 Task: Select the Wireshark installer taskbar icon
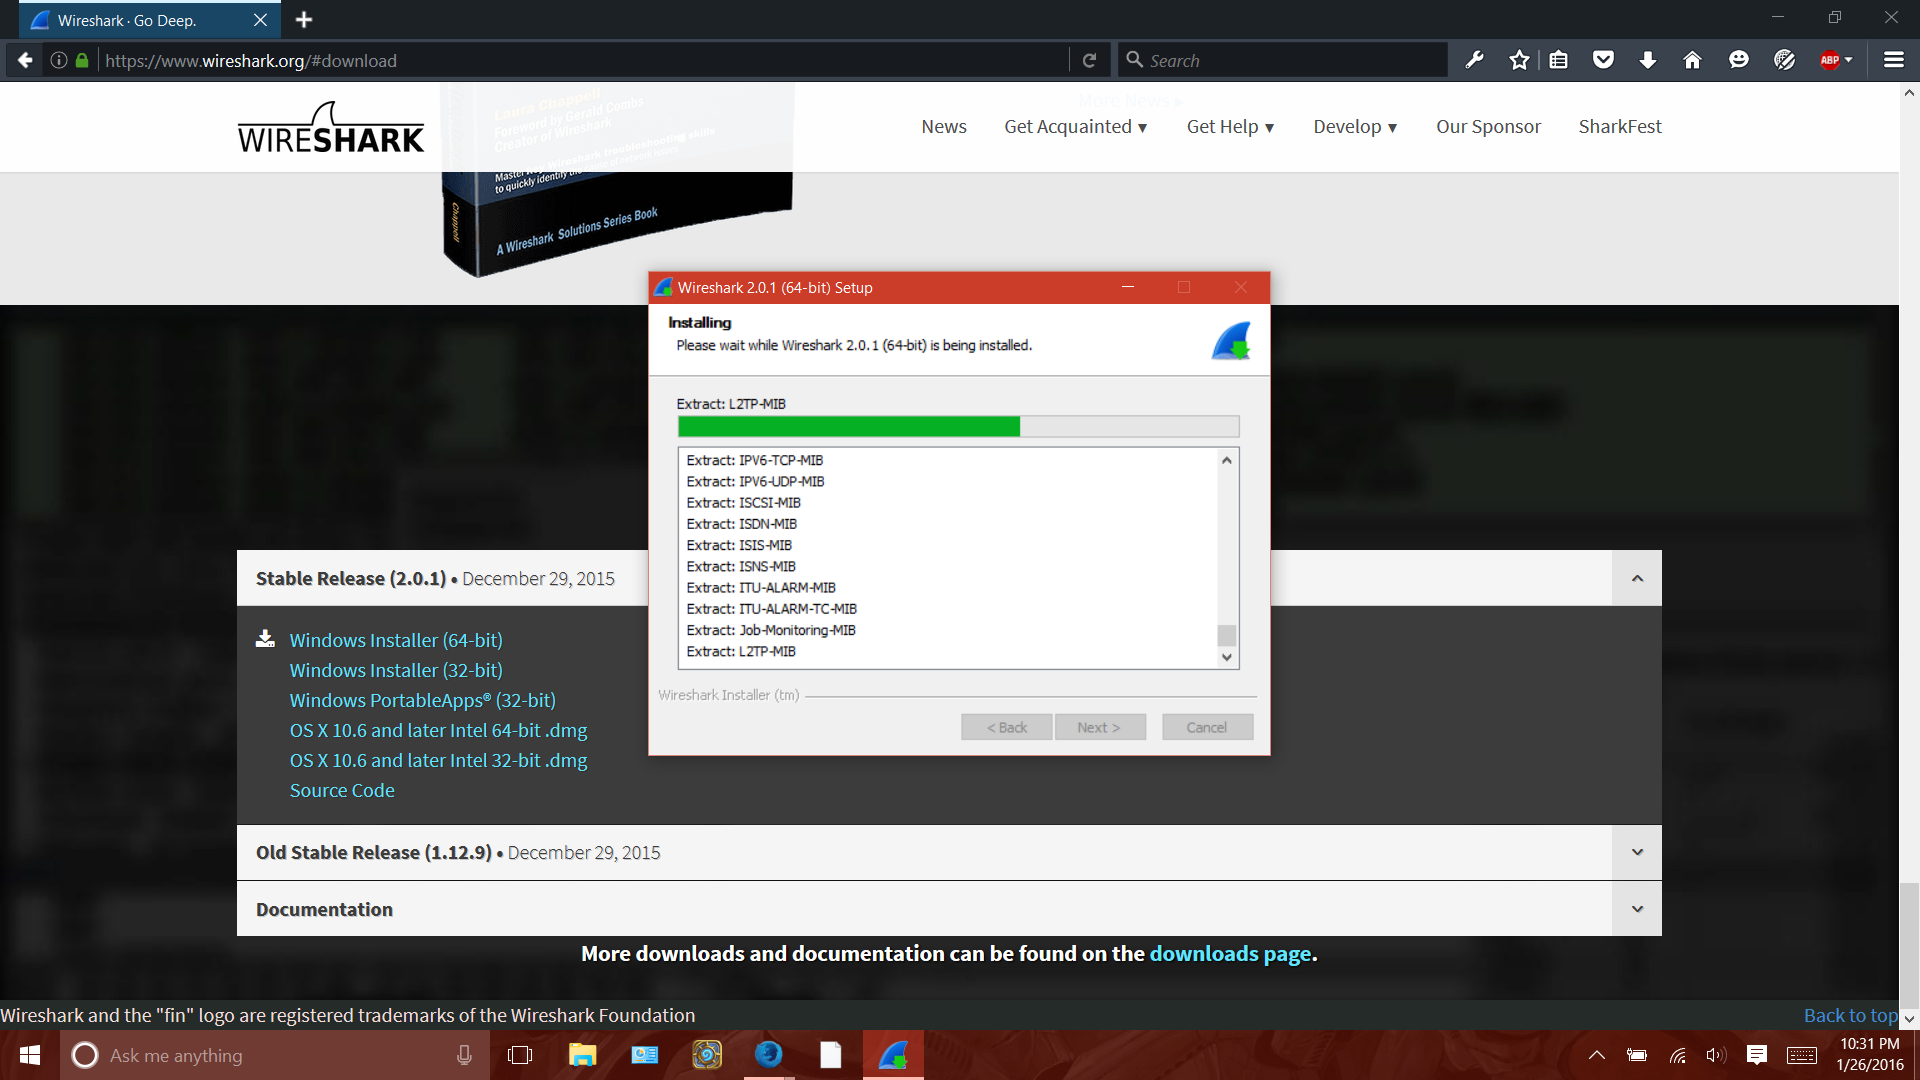coord(893,1055)
